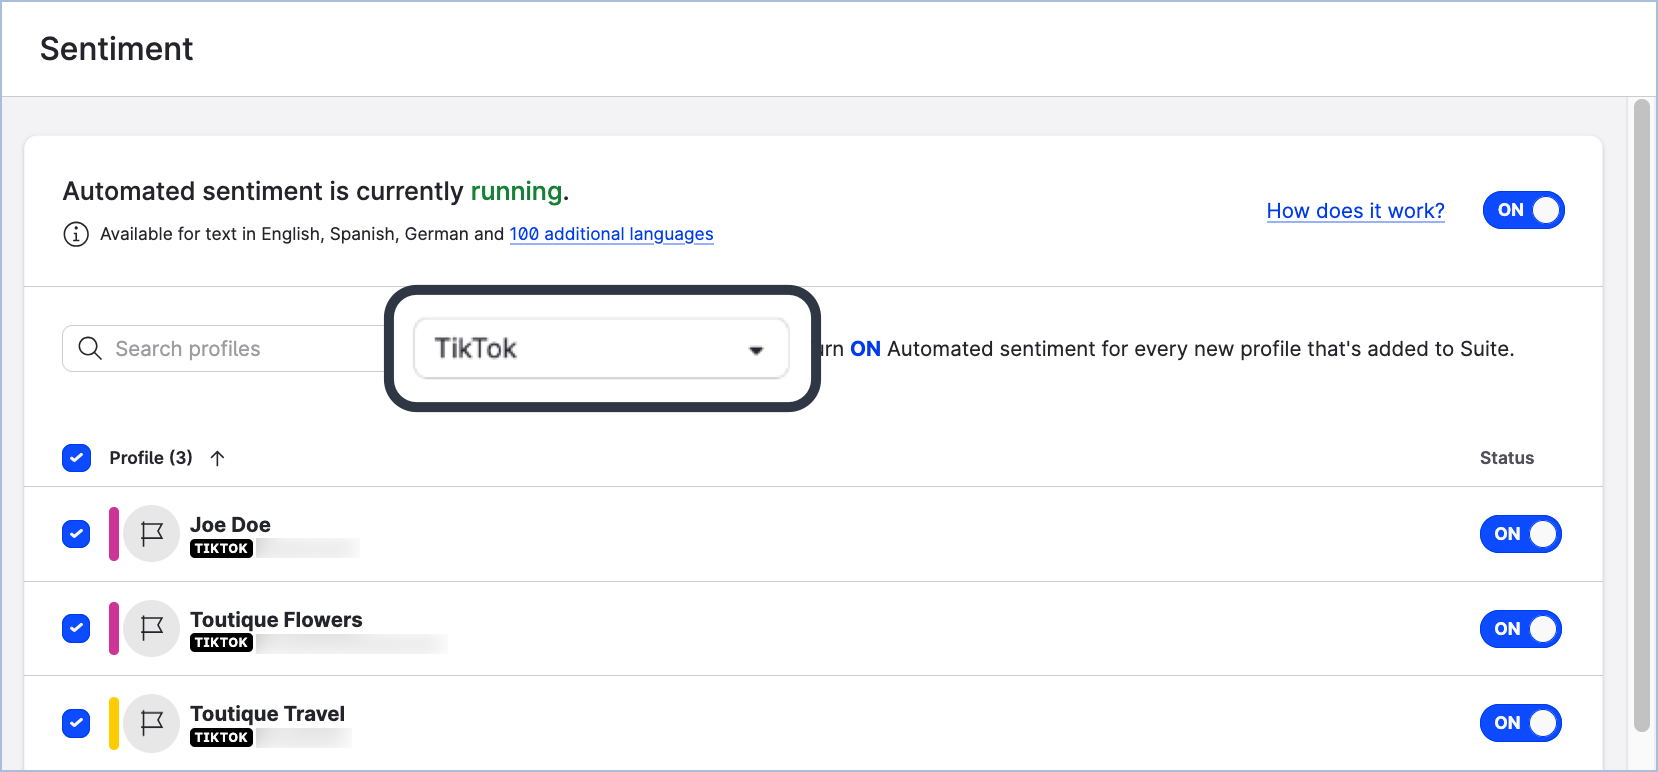
Task: Click the search magnifier icon
Action: pos(90,348)
